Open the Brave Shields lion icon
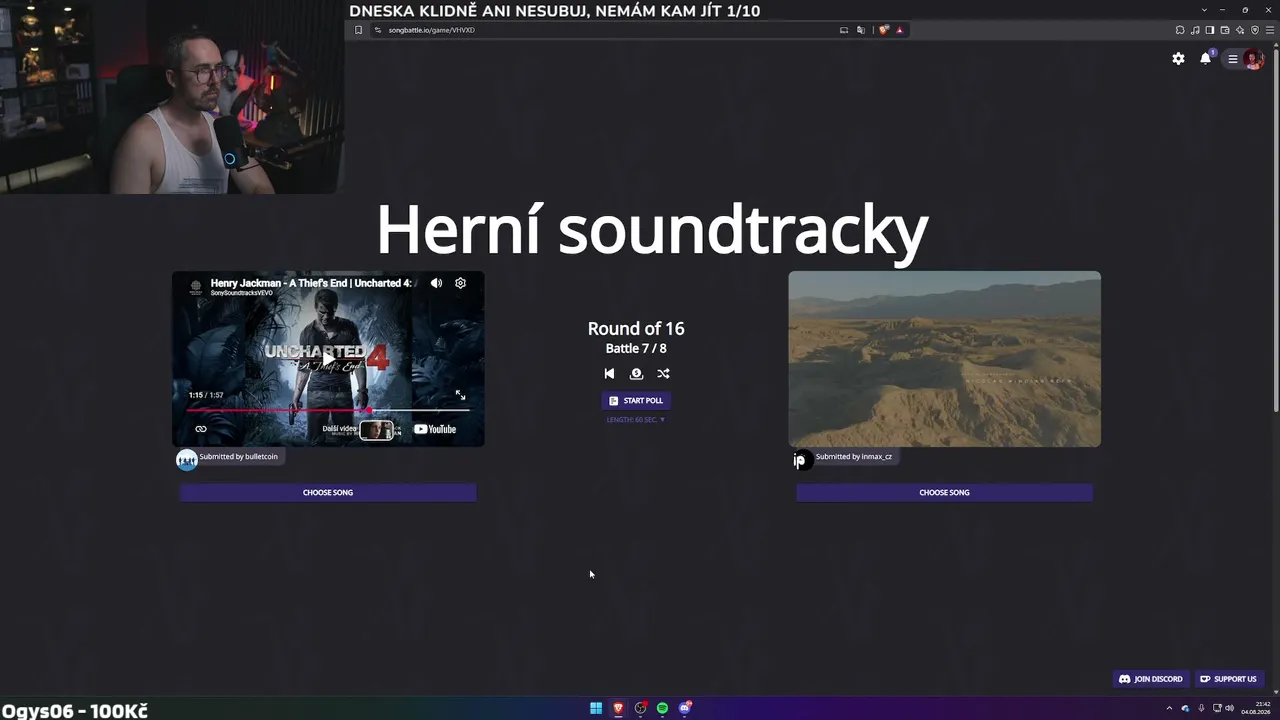1280x720 pixels. pyautogui.click(x=884, y=30)
